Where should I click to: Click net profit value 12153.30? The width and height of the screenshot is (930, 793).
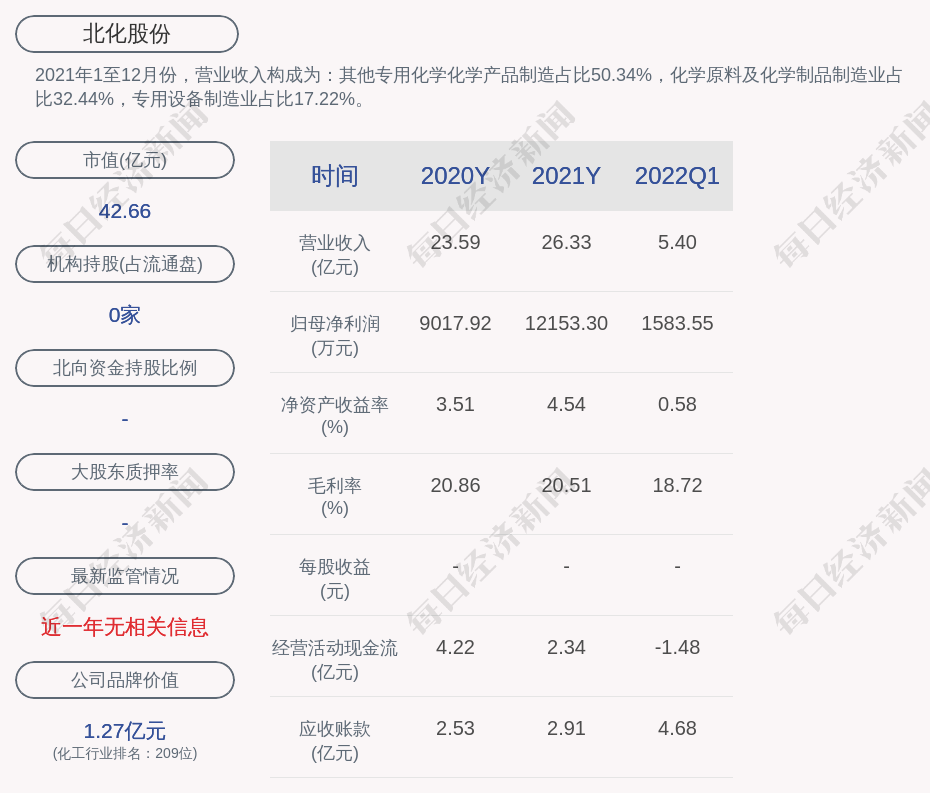pos(566,323)
